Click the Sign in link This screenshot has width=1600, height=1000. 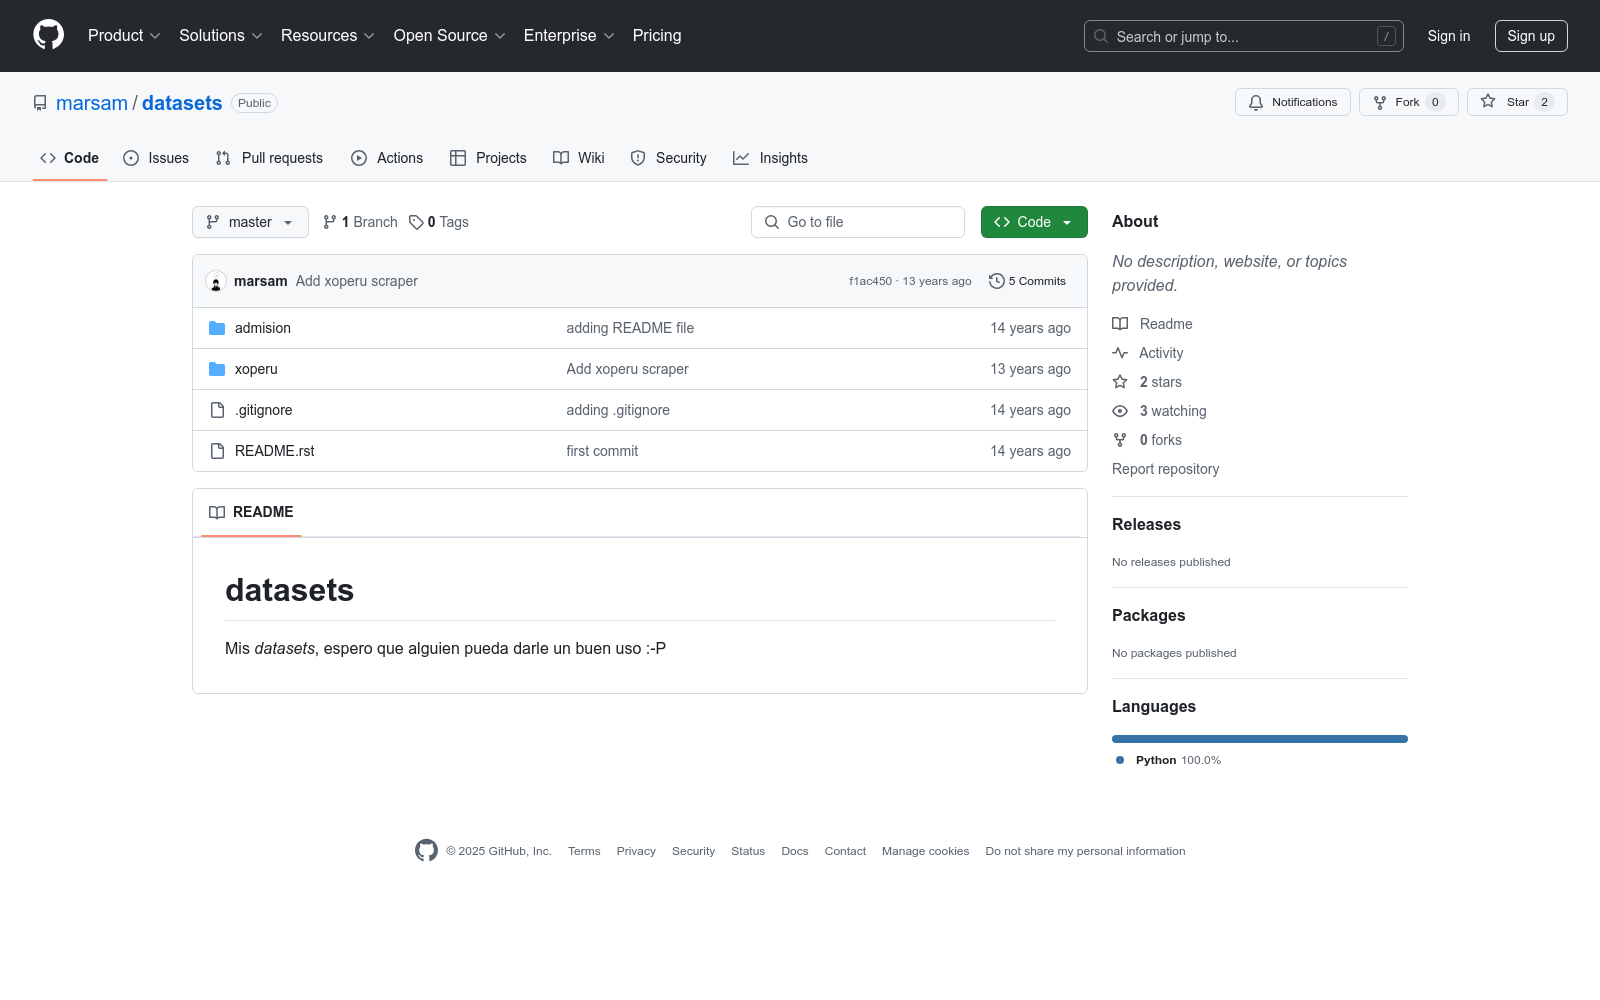pos(1449,36)
